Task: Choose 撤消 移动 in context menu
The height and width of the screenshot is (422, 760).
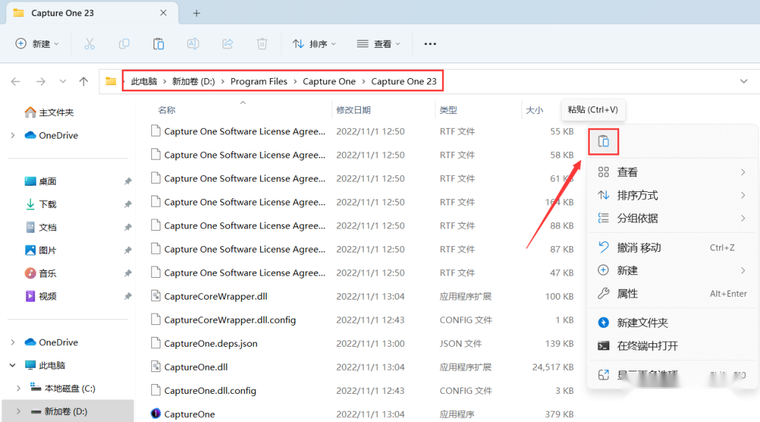Action: tap(672, 248)
